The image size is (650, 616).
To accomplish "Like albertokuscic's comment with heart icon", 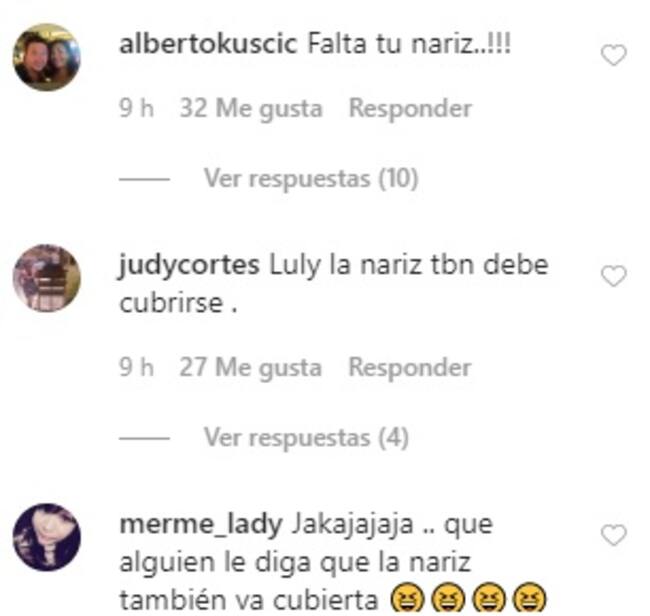I will click(614, 55).
